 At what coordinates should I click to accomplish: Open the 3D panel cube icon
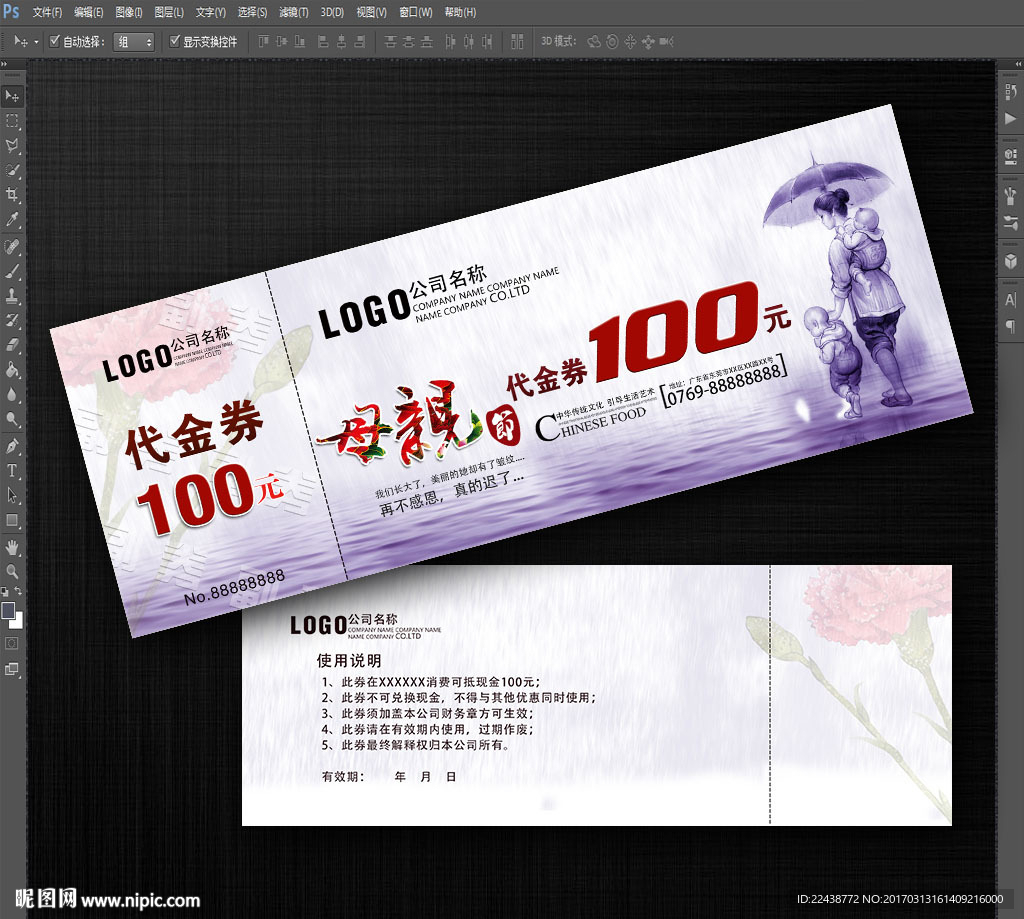click(1010, 261)
